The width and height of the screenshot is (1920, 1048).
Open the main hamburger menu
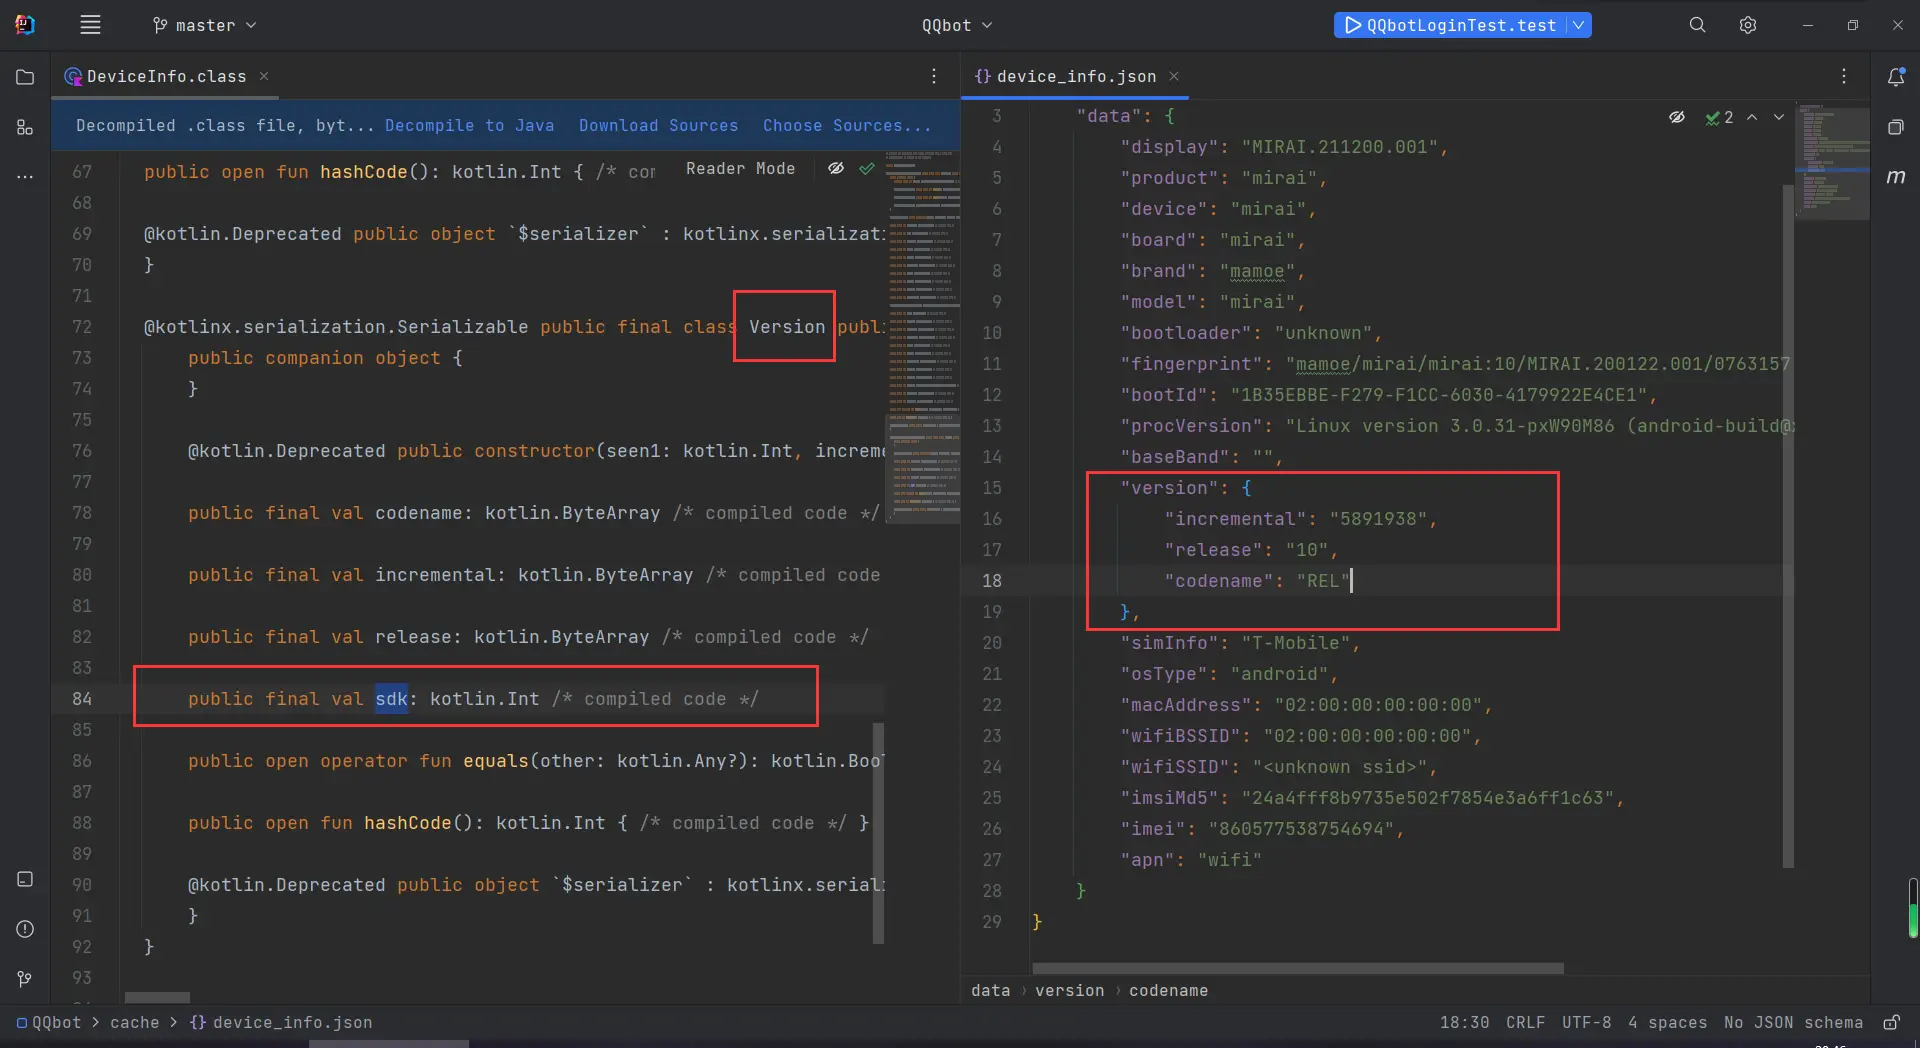90,25
